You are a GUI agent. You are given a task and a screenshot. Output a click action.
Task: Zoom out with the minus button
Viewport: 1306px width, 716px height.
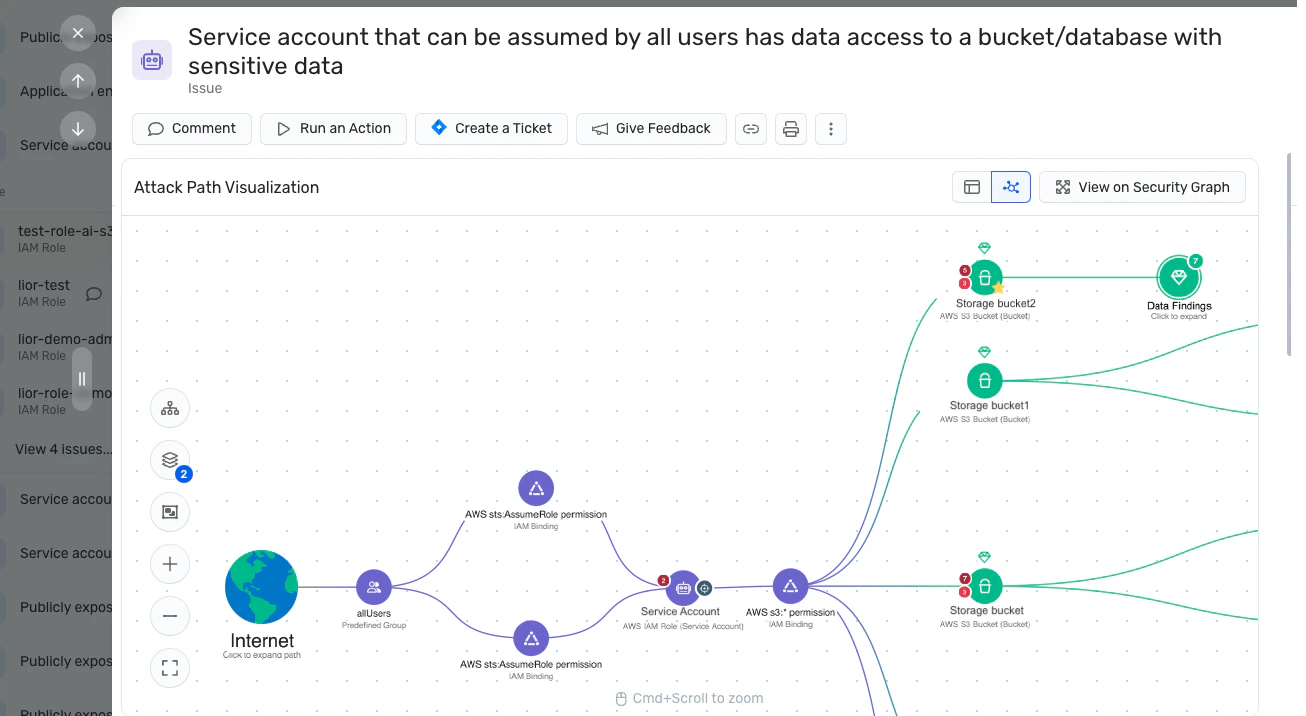(170, 616)
